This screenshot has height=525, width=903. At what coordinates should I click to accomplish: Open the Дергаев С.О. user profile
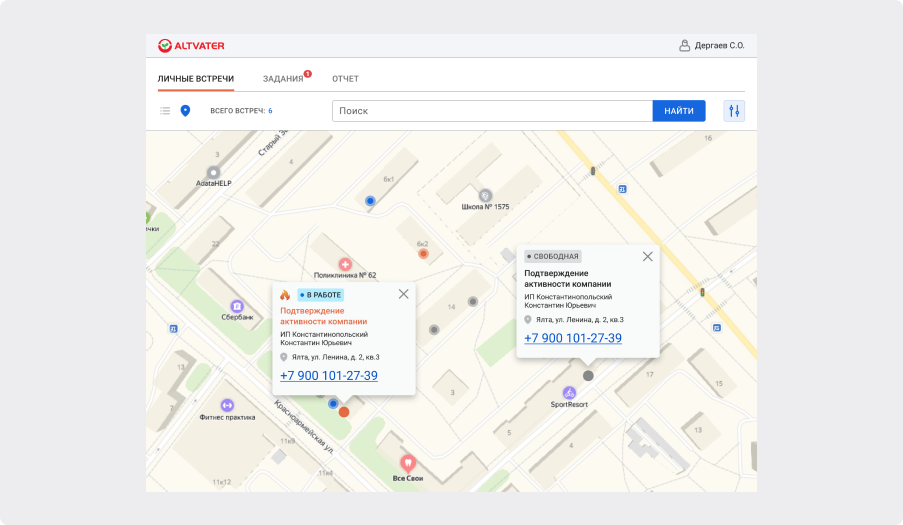tap(712, 45)
